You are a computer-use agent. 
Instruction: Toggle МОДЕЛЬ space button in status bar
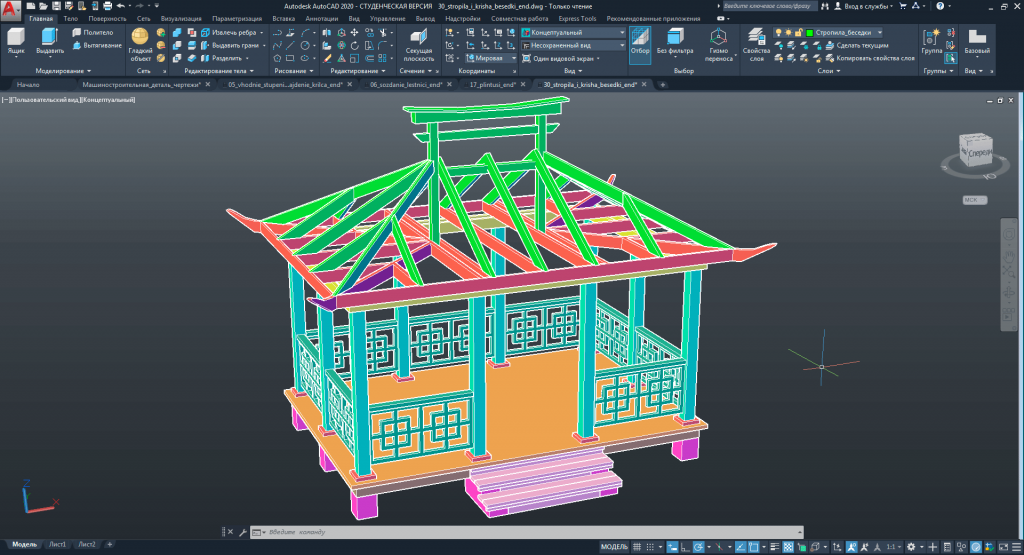pyautogui.click(x=613, y=547)
